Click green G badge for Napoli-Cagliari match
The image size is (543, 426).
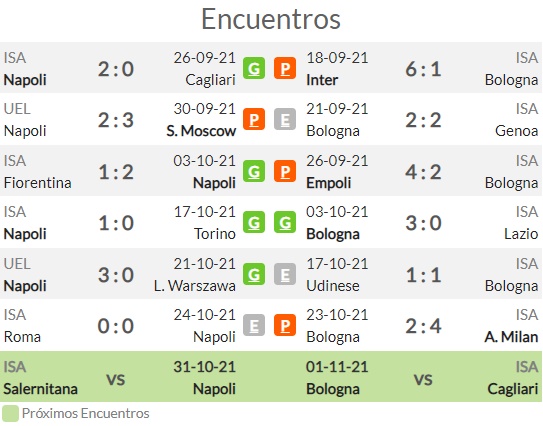point(254,68)
